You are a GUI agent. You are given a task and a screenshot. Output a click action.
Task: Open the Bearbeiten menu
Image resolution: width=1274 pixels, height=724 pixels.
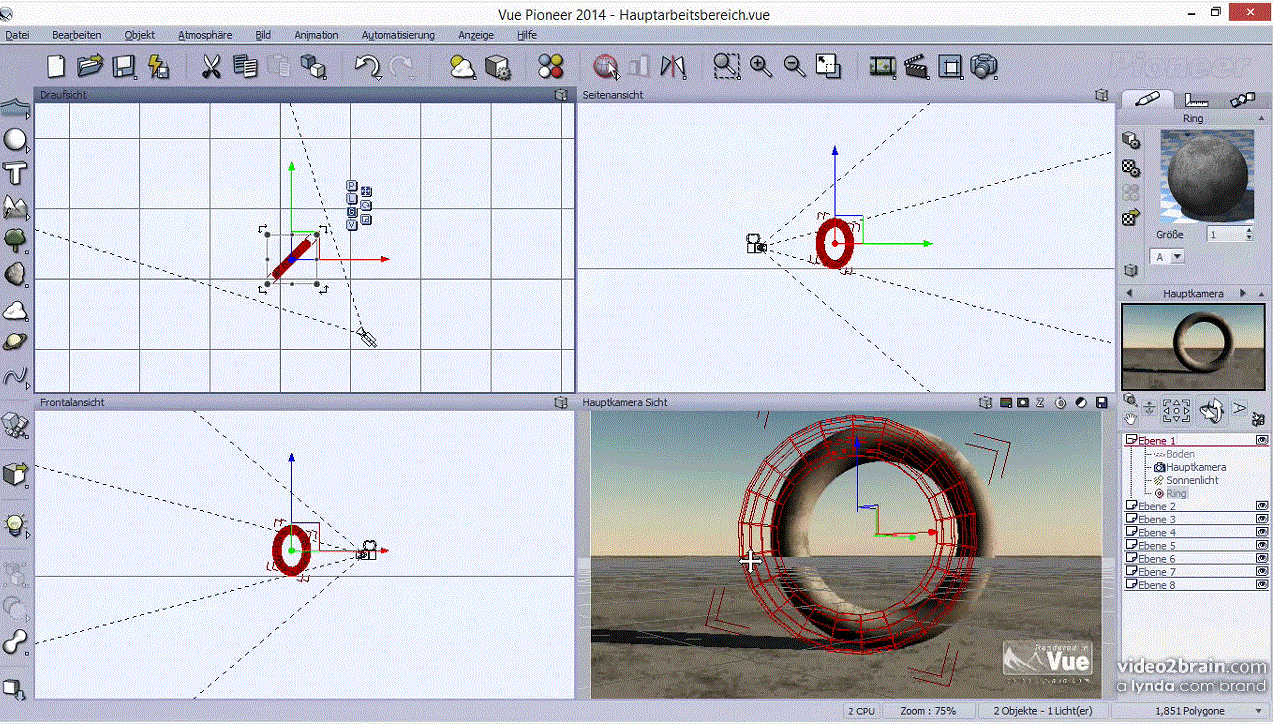click(x=77, y=35)
